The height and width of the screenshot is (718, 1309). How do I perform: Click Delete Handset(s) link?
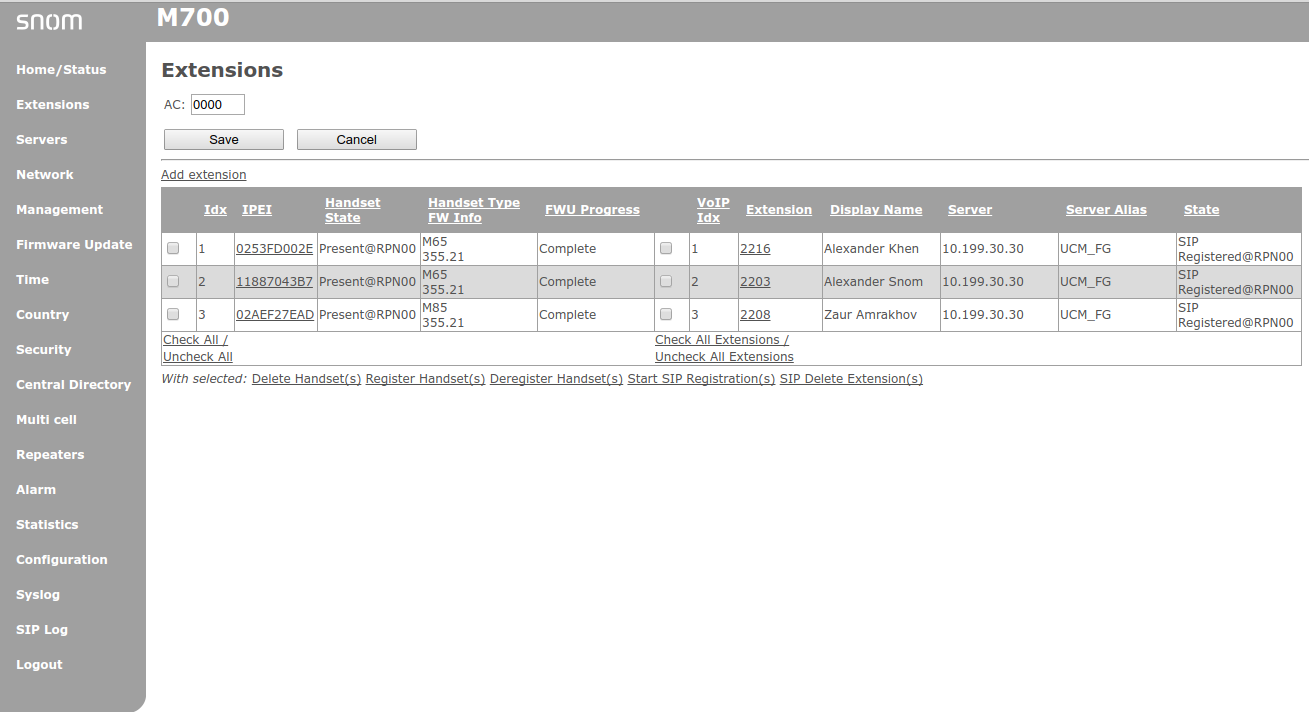(306, 379)
